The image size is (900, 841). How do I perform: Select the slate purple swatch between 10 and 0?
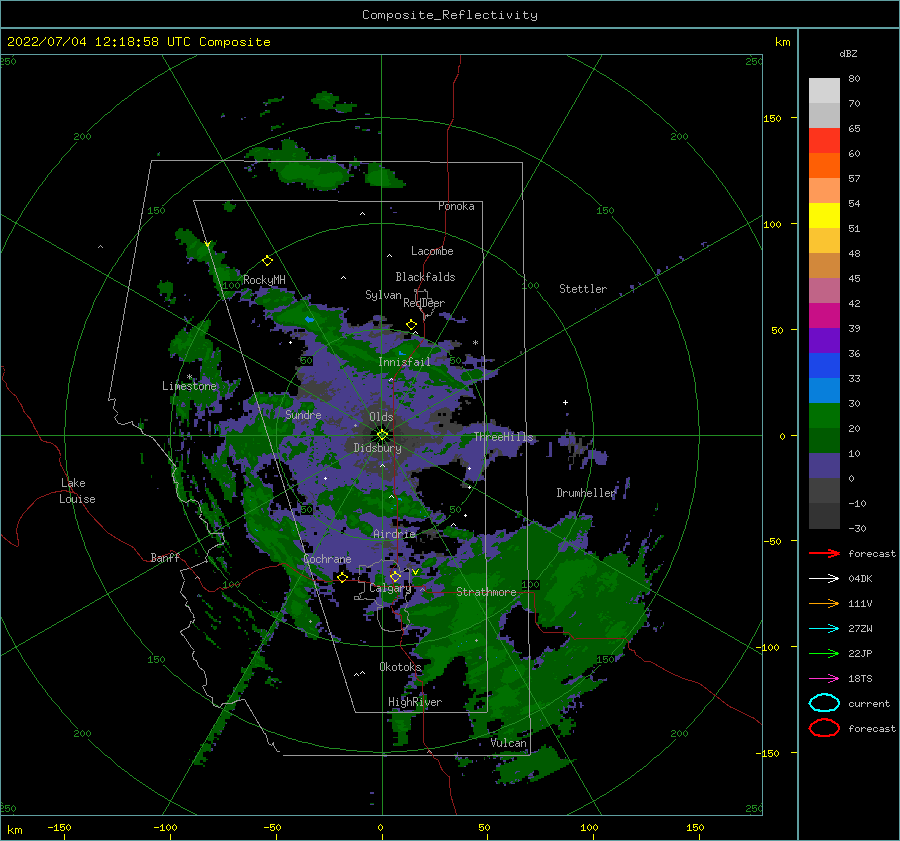[824, 466]
